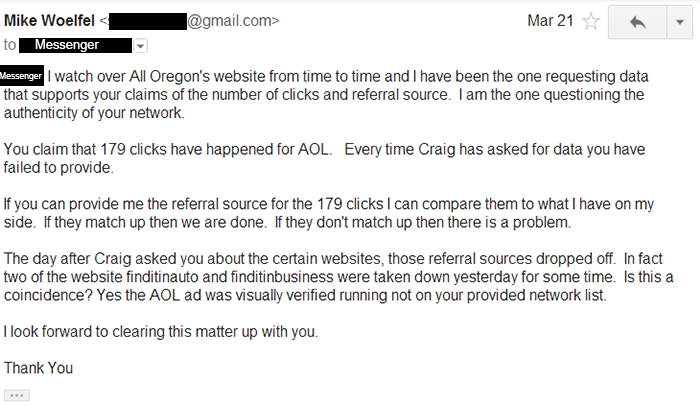700x406 pixels.
Task: Click the Thank You closing line
Action: pos(38,368)
